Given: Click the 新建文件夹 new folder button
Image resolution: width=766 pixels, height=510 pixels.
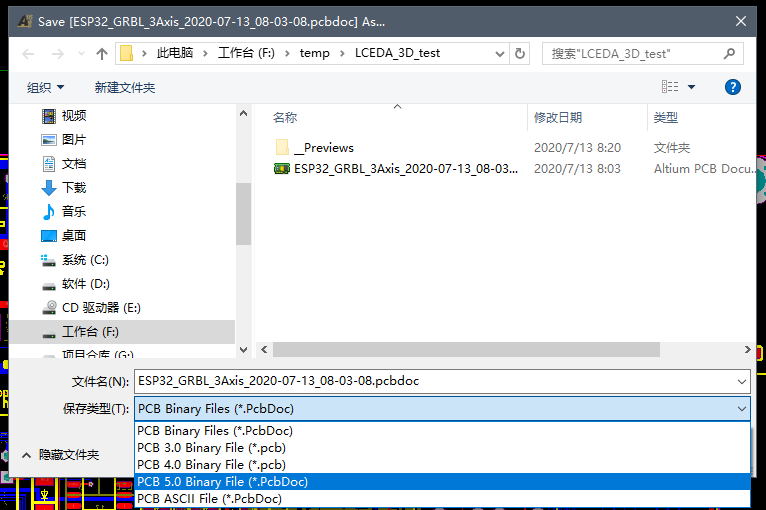Looking at the screenshot, I should coord(125,87).
